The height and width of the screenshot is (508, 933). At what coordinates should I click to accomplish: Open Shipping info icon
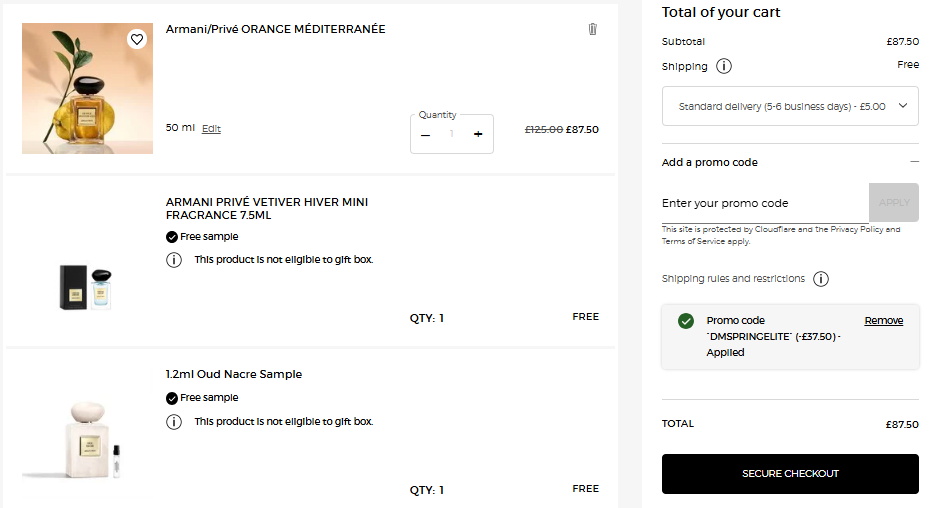click(724, 66)
